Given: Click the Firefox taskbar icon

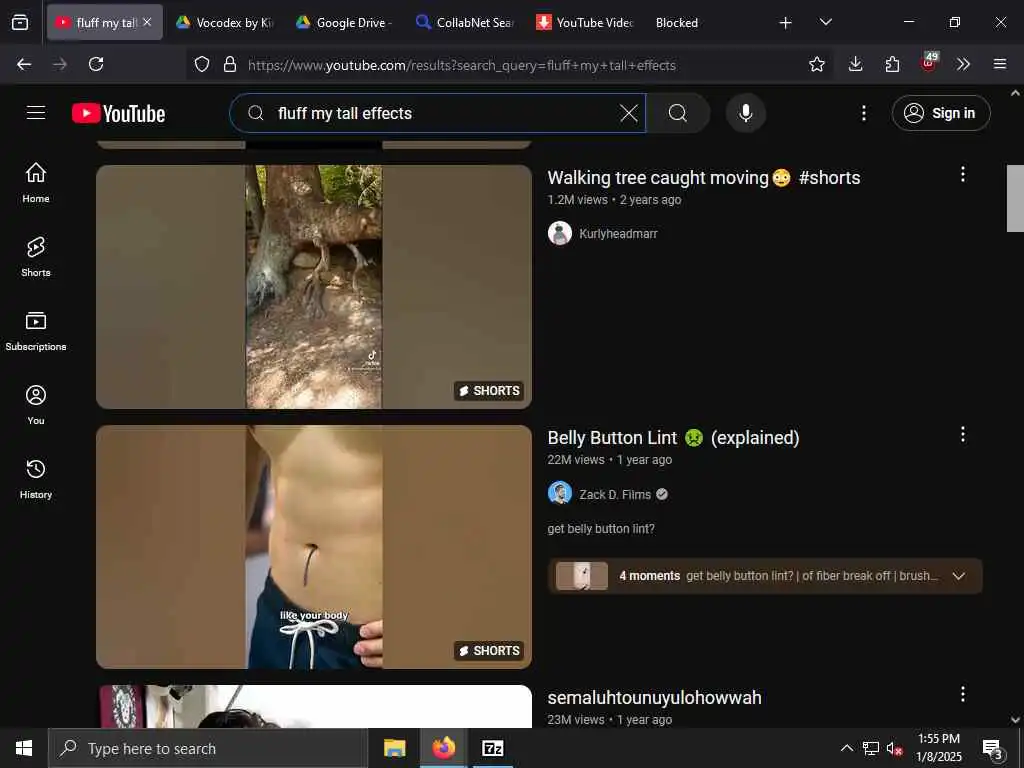Looking at the screenshot, I should pyautogui.click(x=443, y=748).
